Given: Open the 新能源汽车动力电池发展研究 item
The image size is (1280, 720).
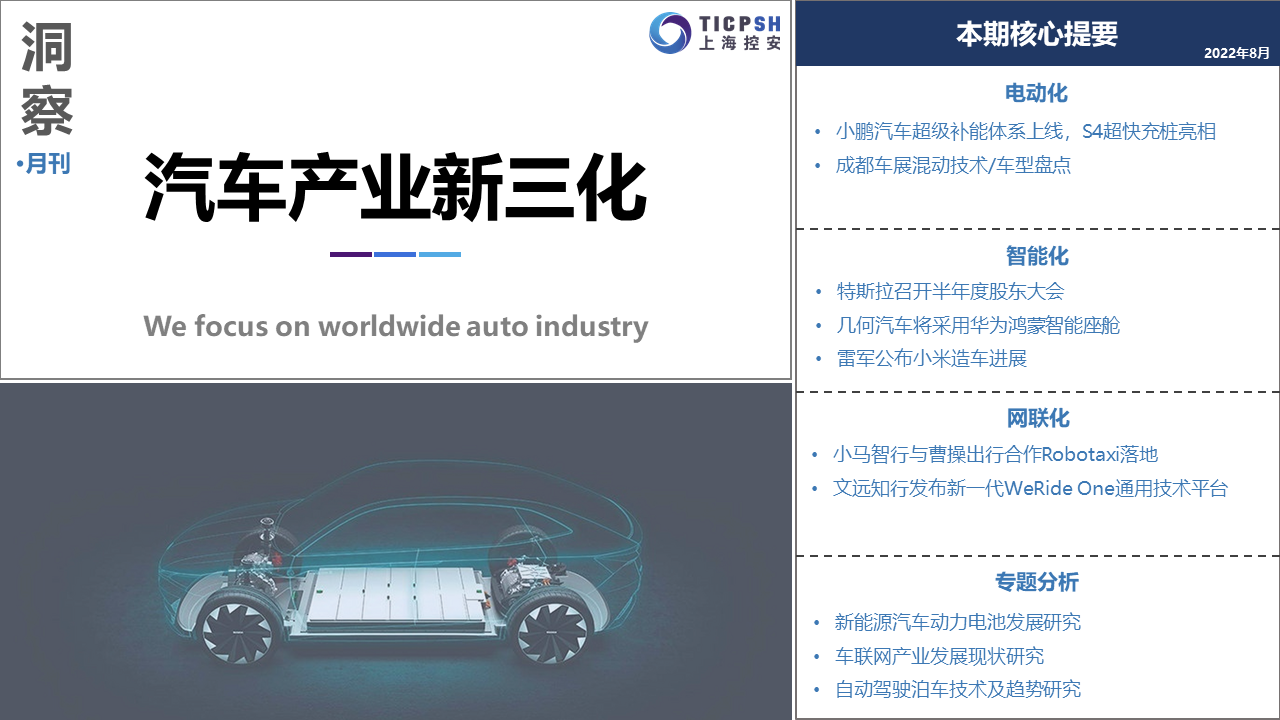Looking at the screenshot, I should pyautogui.click(x=958, y=622).
